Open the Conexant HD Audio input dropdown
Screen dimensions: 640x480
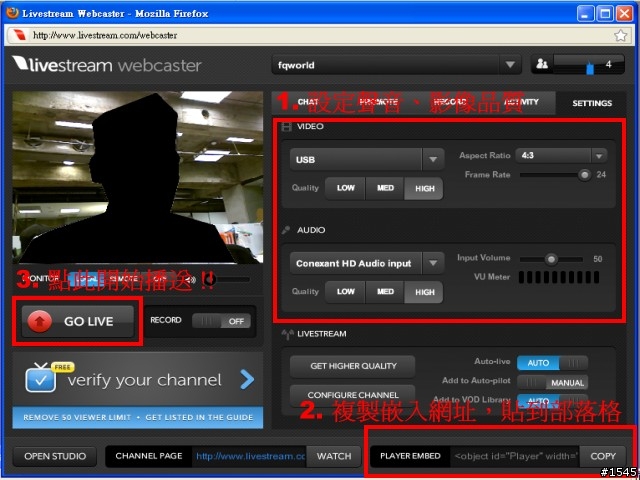(x=367, y=263)
